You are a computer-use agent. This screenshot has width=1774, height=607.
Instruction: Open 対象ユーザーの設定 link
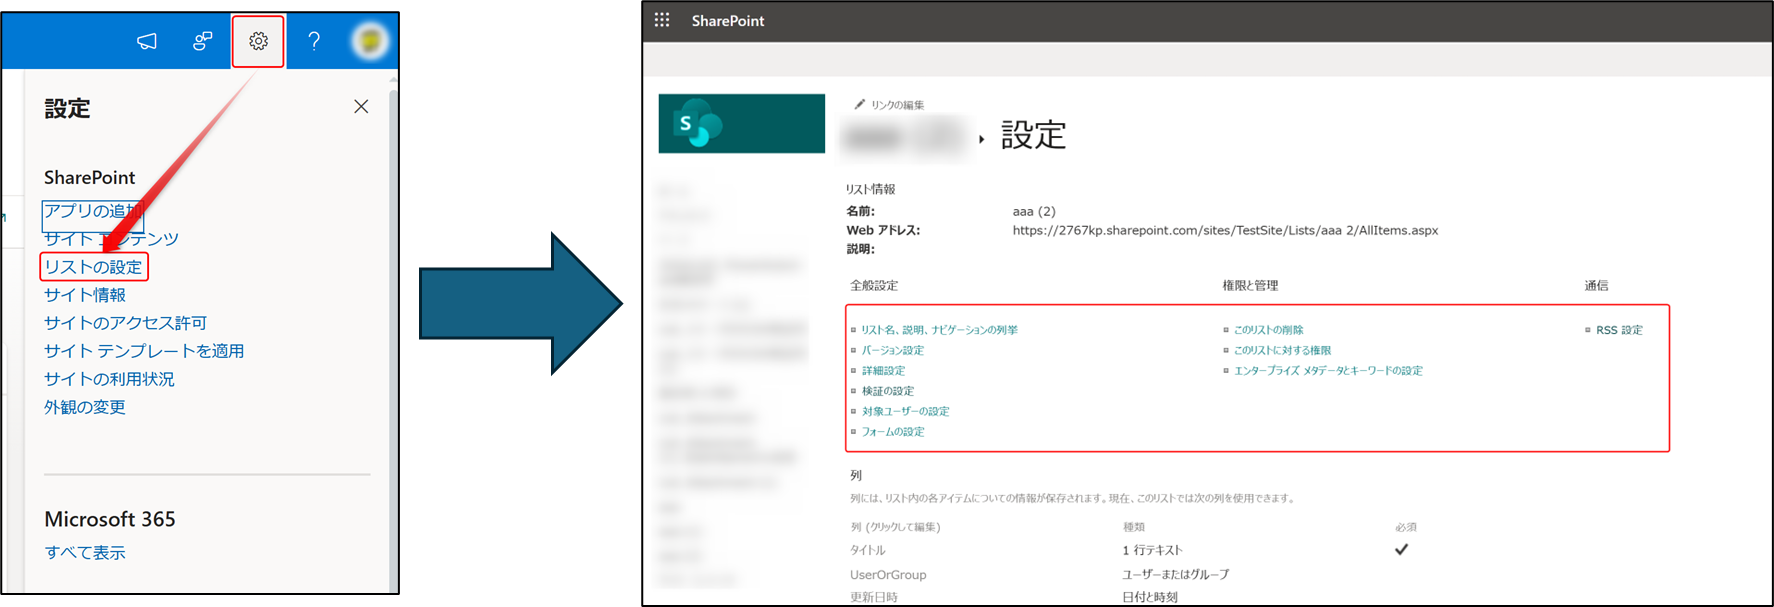pos(906,411)
